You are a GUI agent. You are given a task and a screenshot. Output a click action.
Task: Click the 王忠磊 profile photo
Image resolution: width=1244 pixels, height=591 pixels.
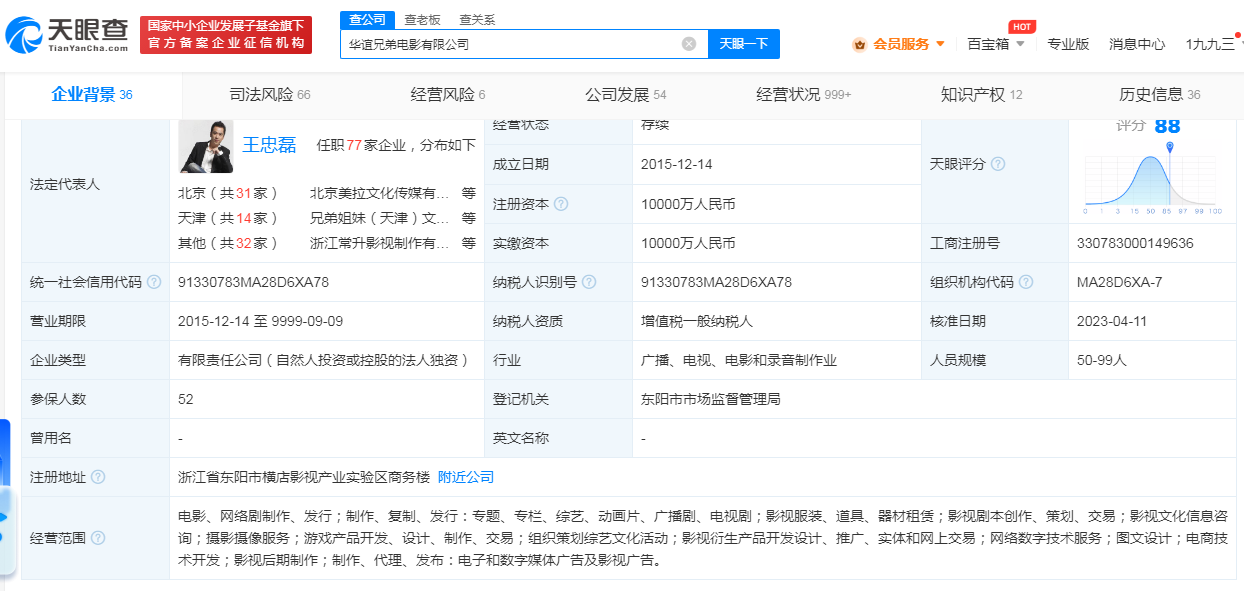206,146
